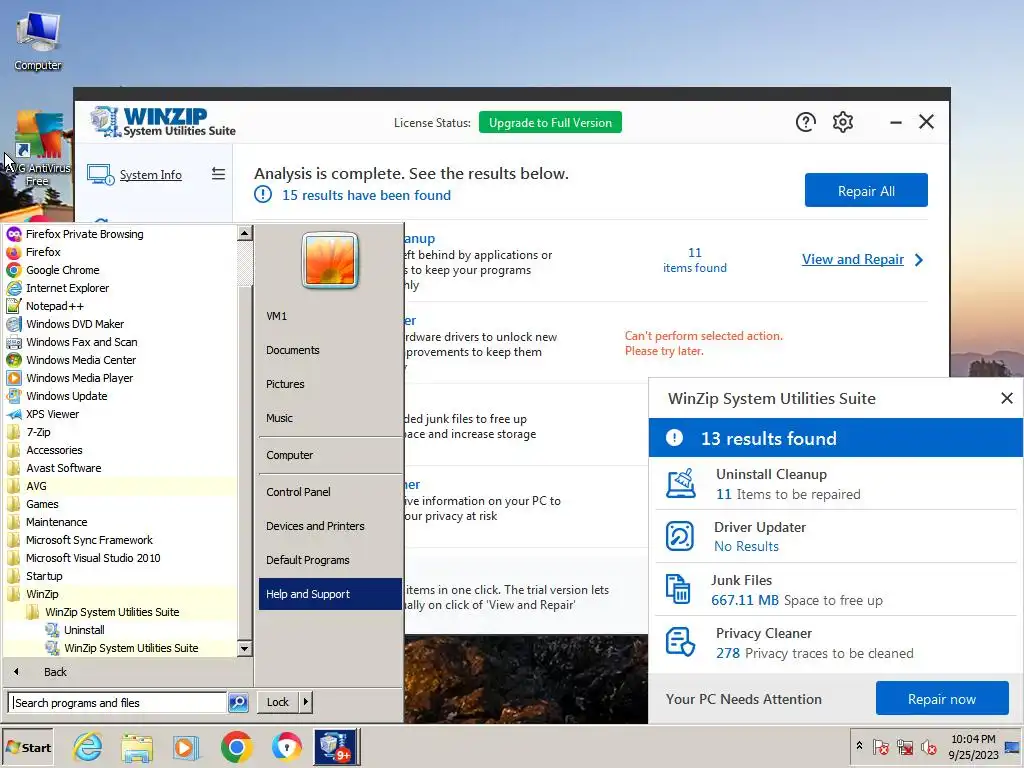Open Windows Media Center entry
This screenshot has width=1024, height=768.
(80, 360)
